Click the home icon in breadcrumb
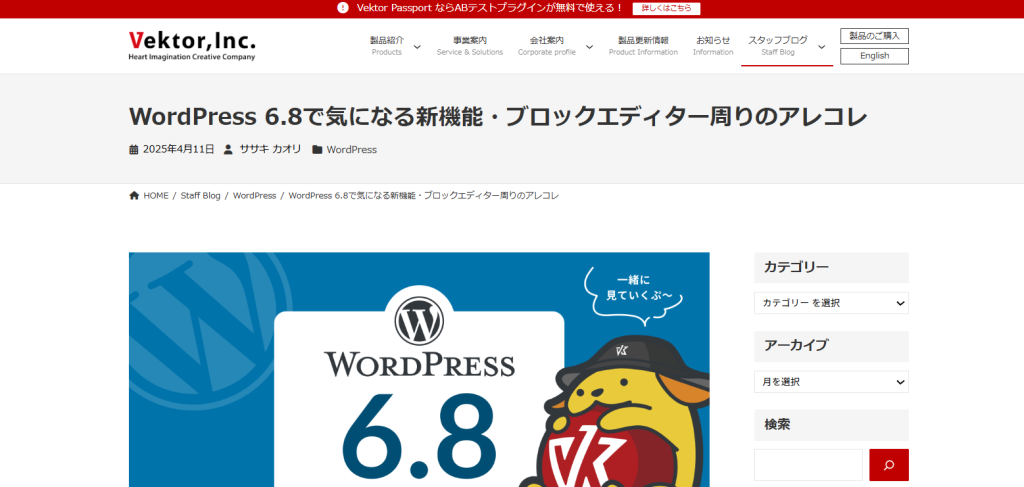The height and width of the screenshot is (487, 1024). 134,196
